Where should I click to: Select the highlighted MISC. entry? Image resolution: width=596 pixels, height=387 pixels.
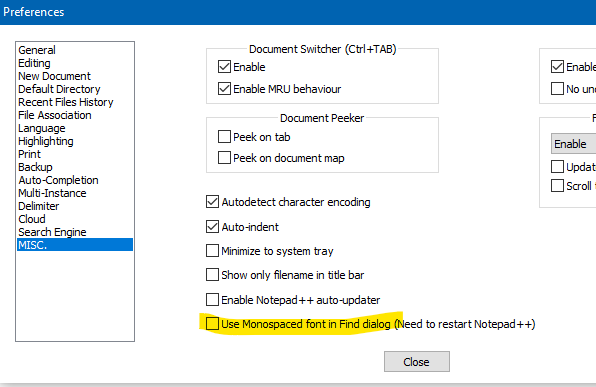coord(75,245)
